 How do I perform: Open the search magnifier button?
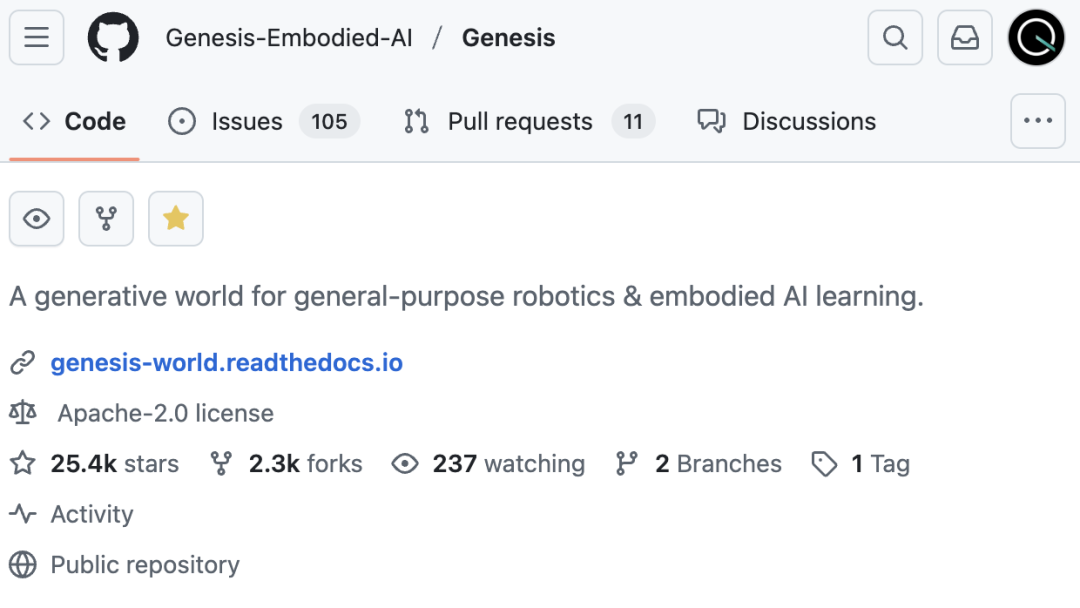[x=895, y=37]
